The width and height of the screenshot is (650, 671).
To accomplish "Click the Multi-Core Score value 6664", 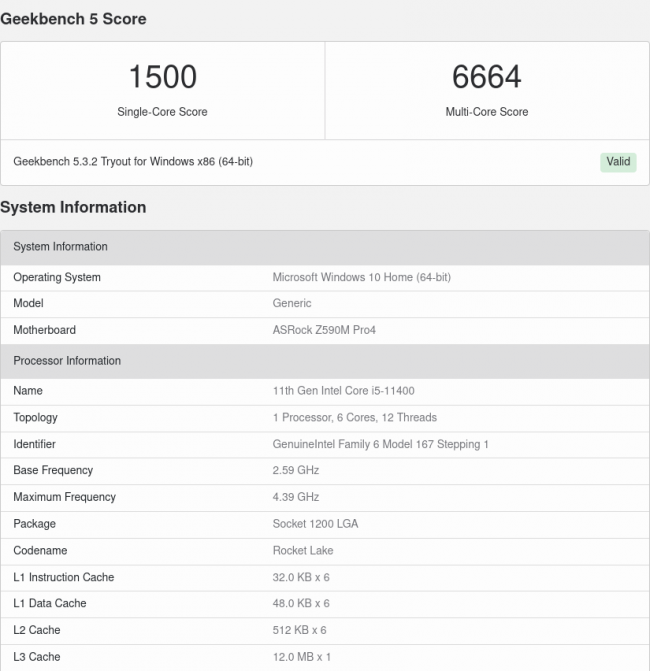I will tap(486, 77).
